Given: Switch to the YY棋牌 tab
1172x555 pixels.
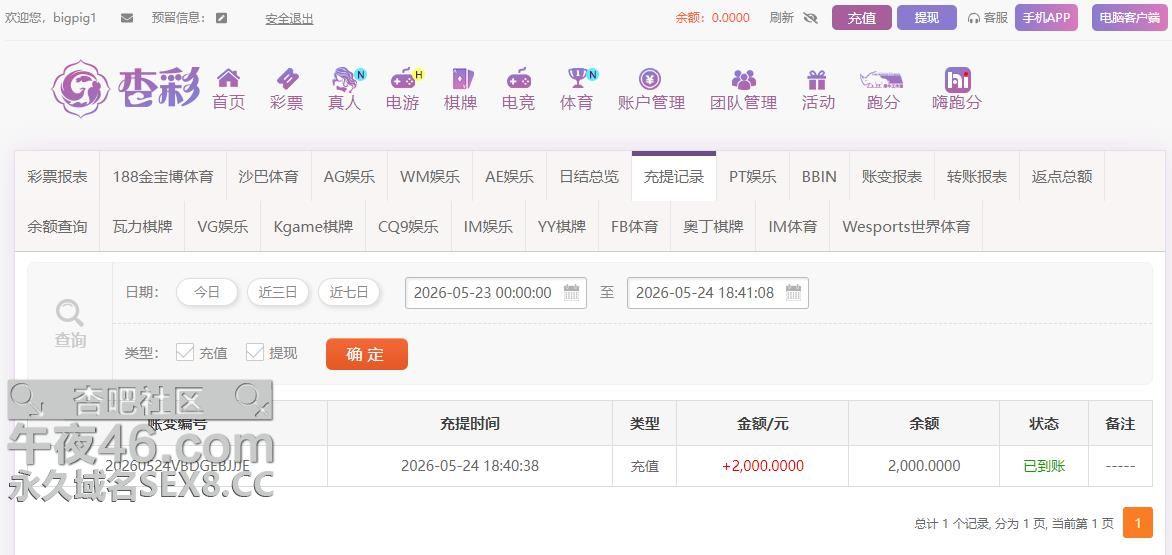Looking at the screenshot, I should (562, 226).
